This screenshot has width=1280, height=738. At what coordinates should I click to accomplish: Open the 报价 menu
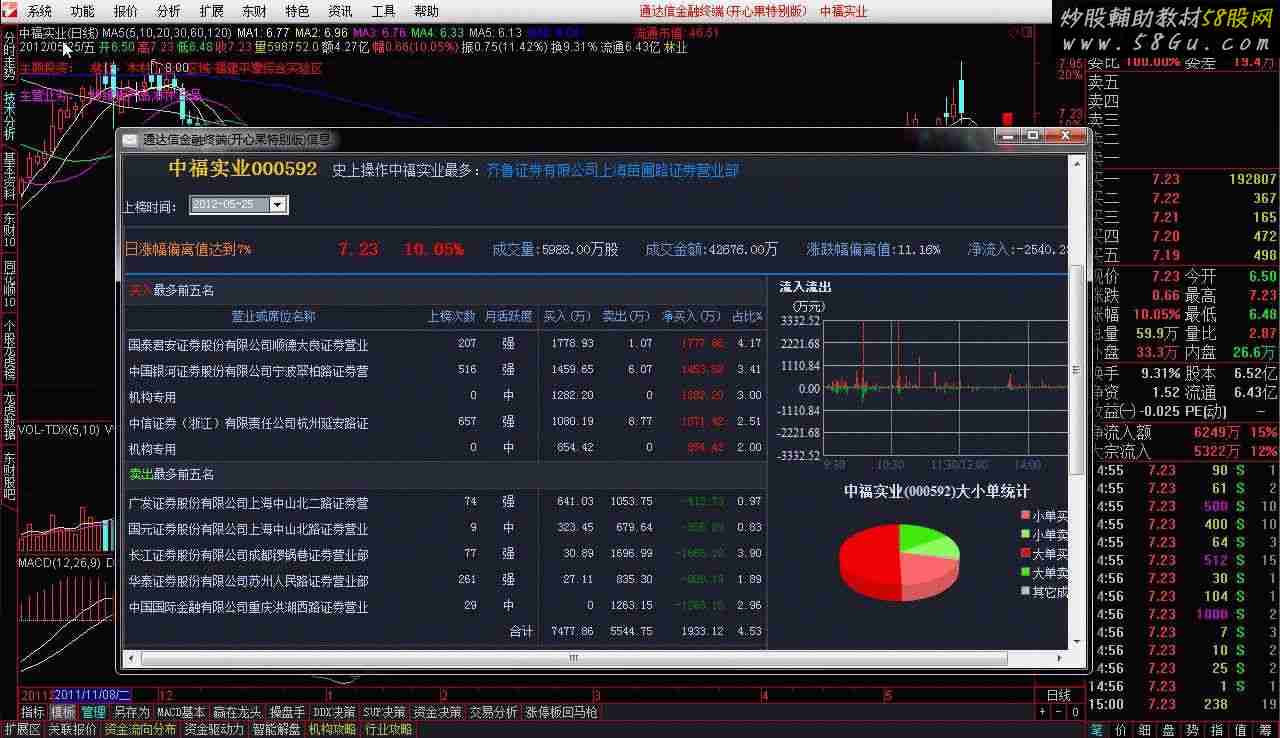click(126, 12)
